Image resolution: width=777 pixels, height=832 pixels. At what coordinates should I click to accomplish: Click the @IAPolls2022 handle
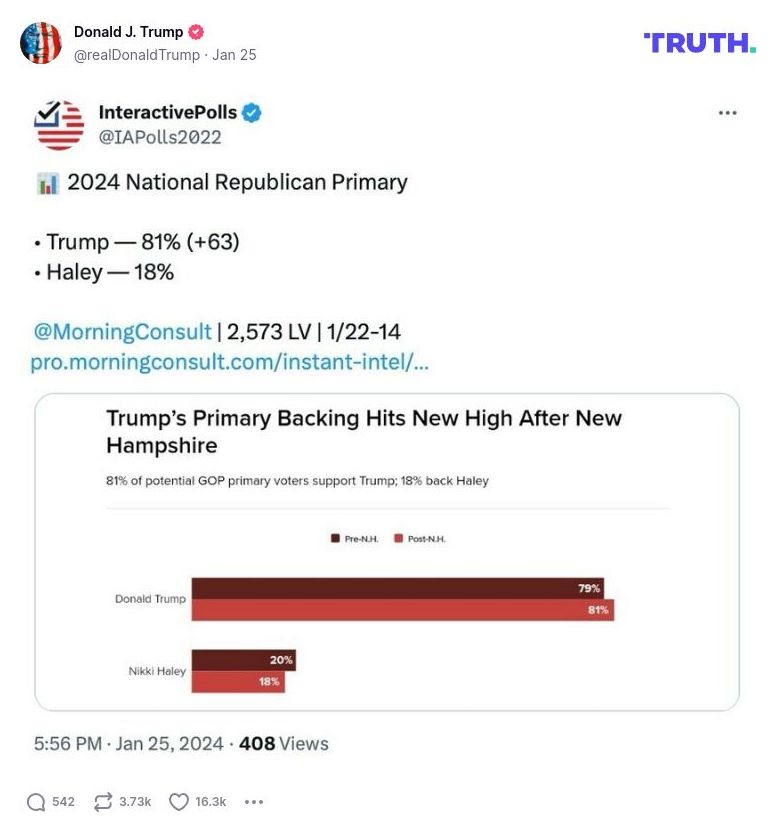[159, 136]
